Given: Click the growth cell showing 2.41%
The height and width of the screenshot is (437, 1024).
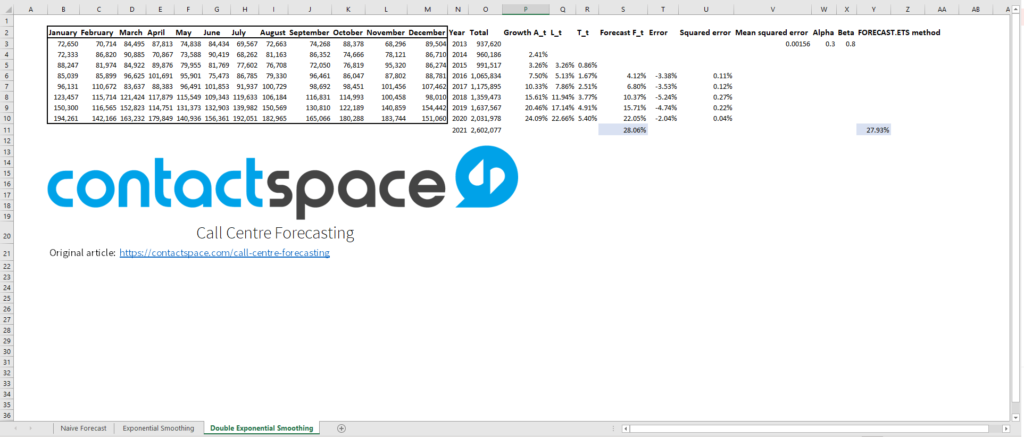Looking at the screenshot, I should [526, 54].
